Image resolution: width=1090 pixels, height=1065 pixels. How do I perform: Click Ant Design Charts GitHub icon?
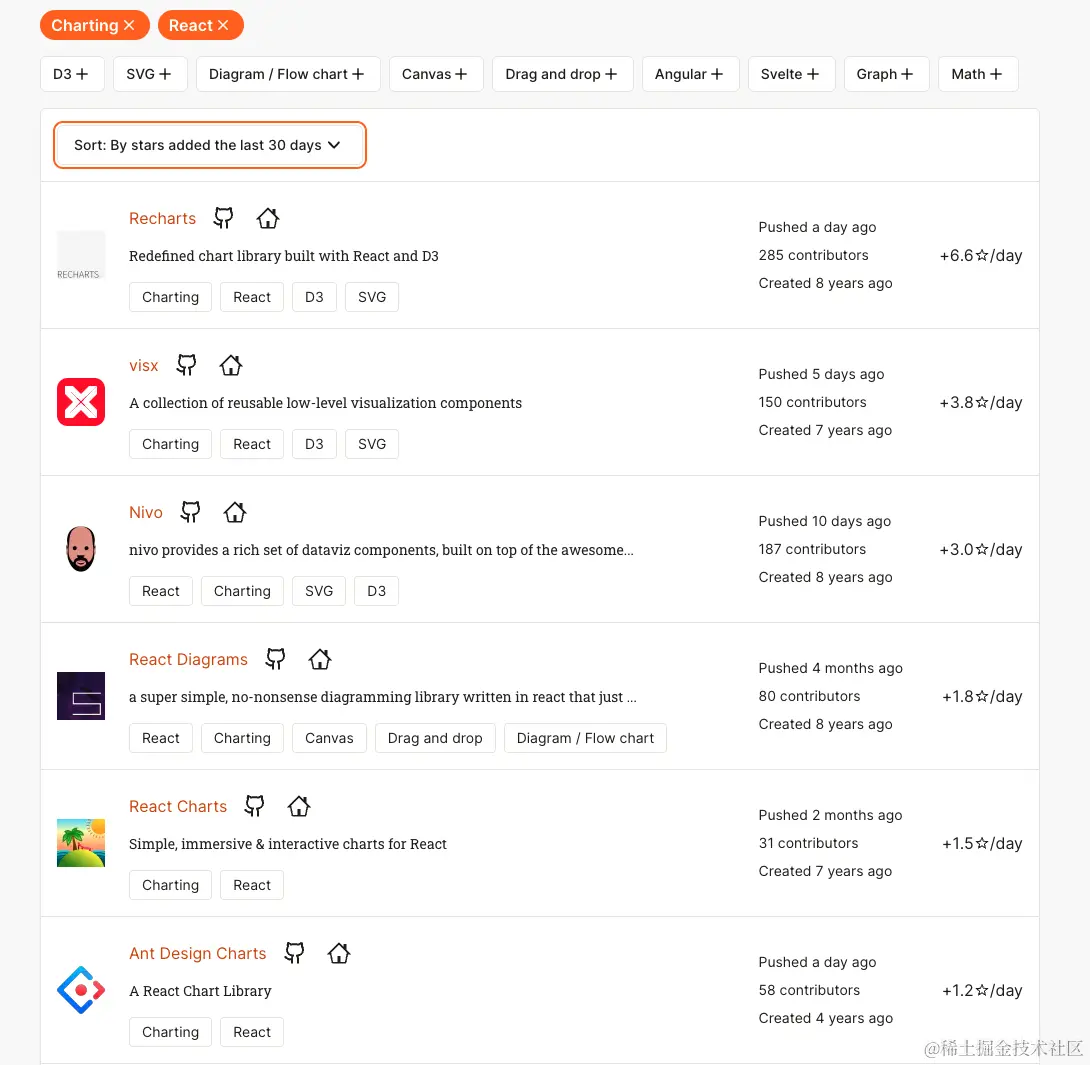click(x=294, y=953)
